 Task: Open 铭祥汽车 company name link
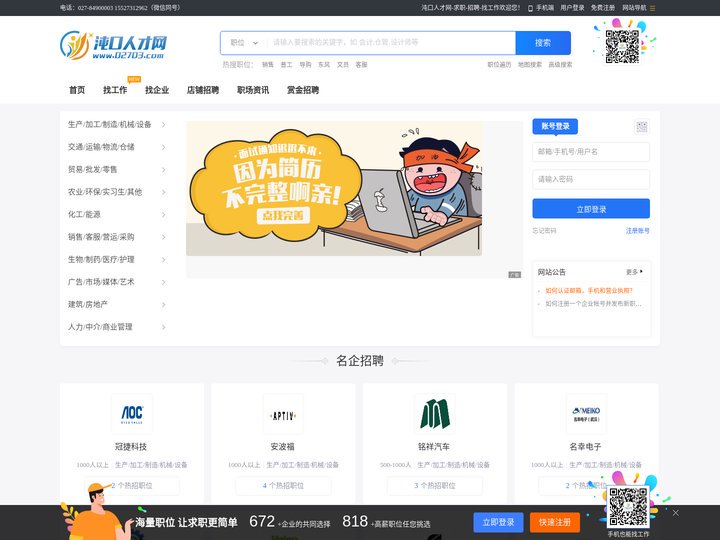[x=434, y=446]
